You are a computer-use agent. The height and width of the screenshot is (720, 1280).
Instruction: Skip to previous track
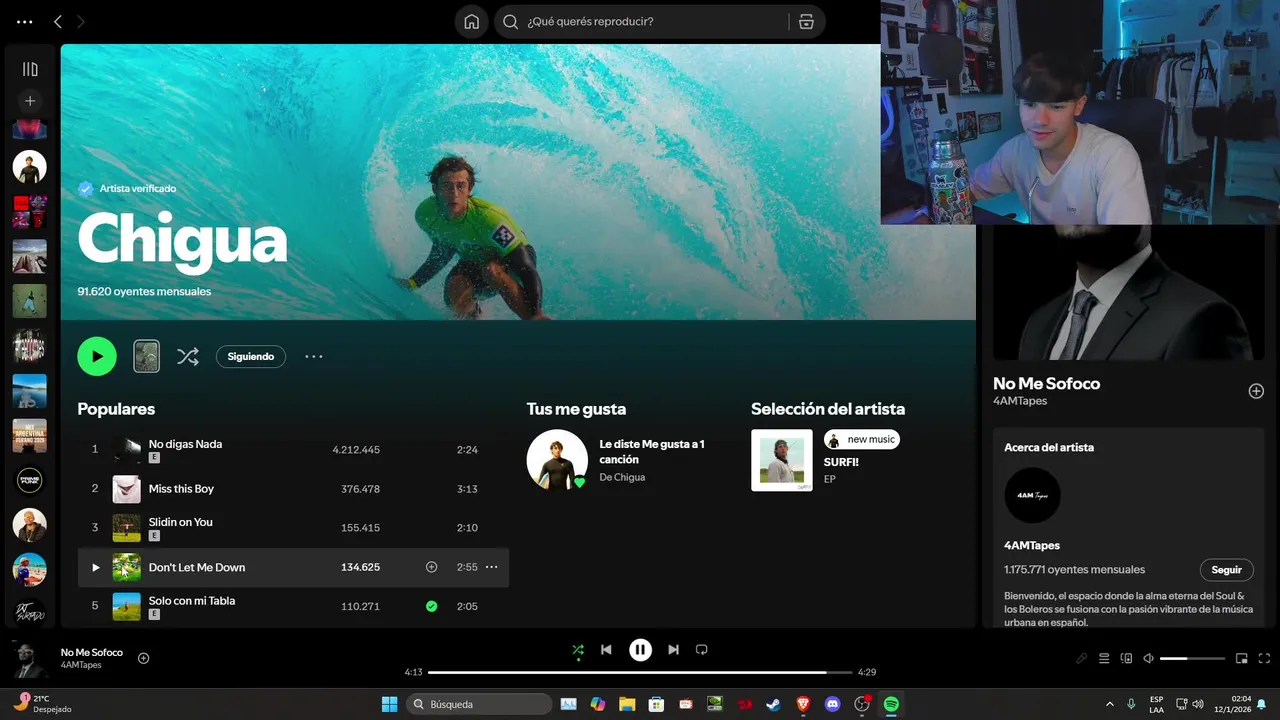point(606,650)
